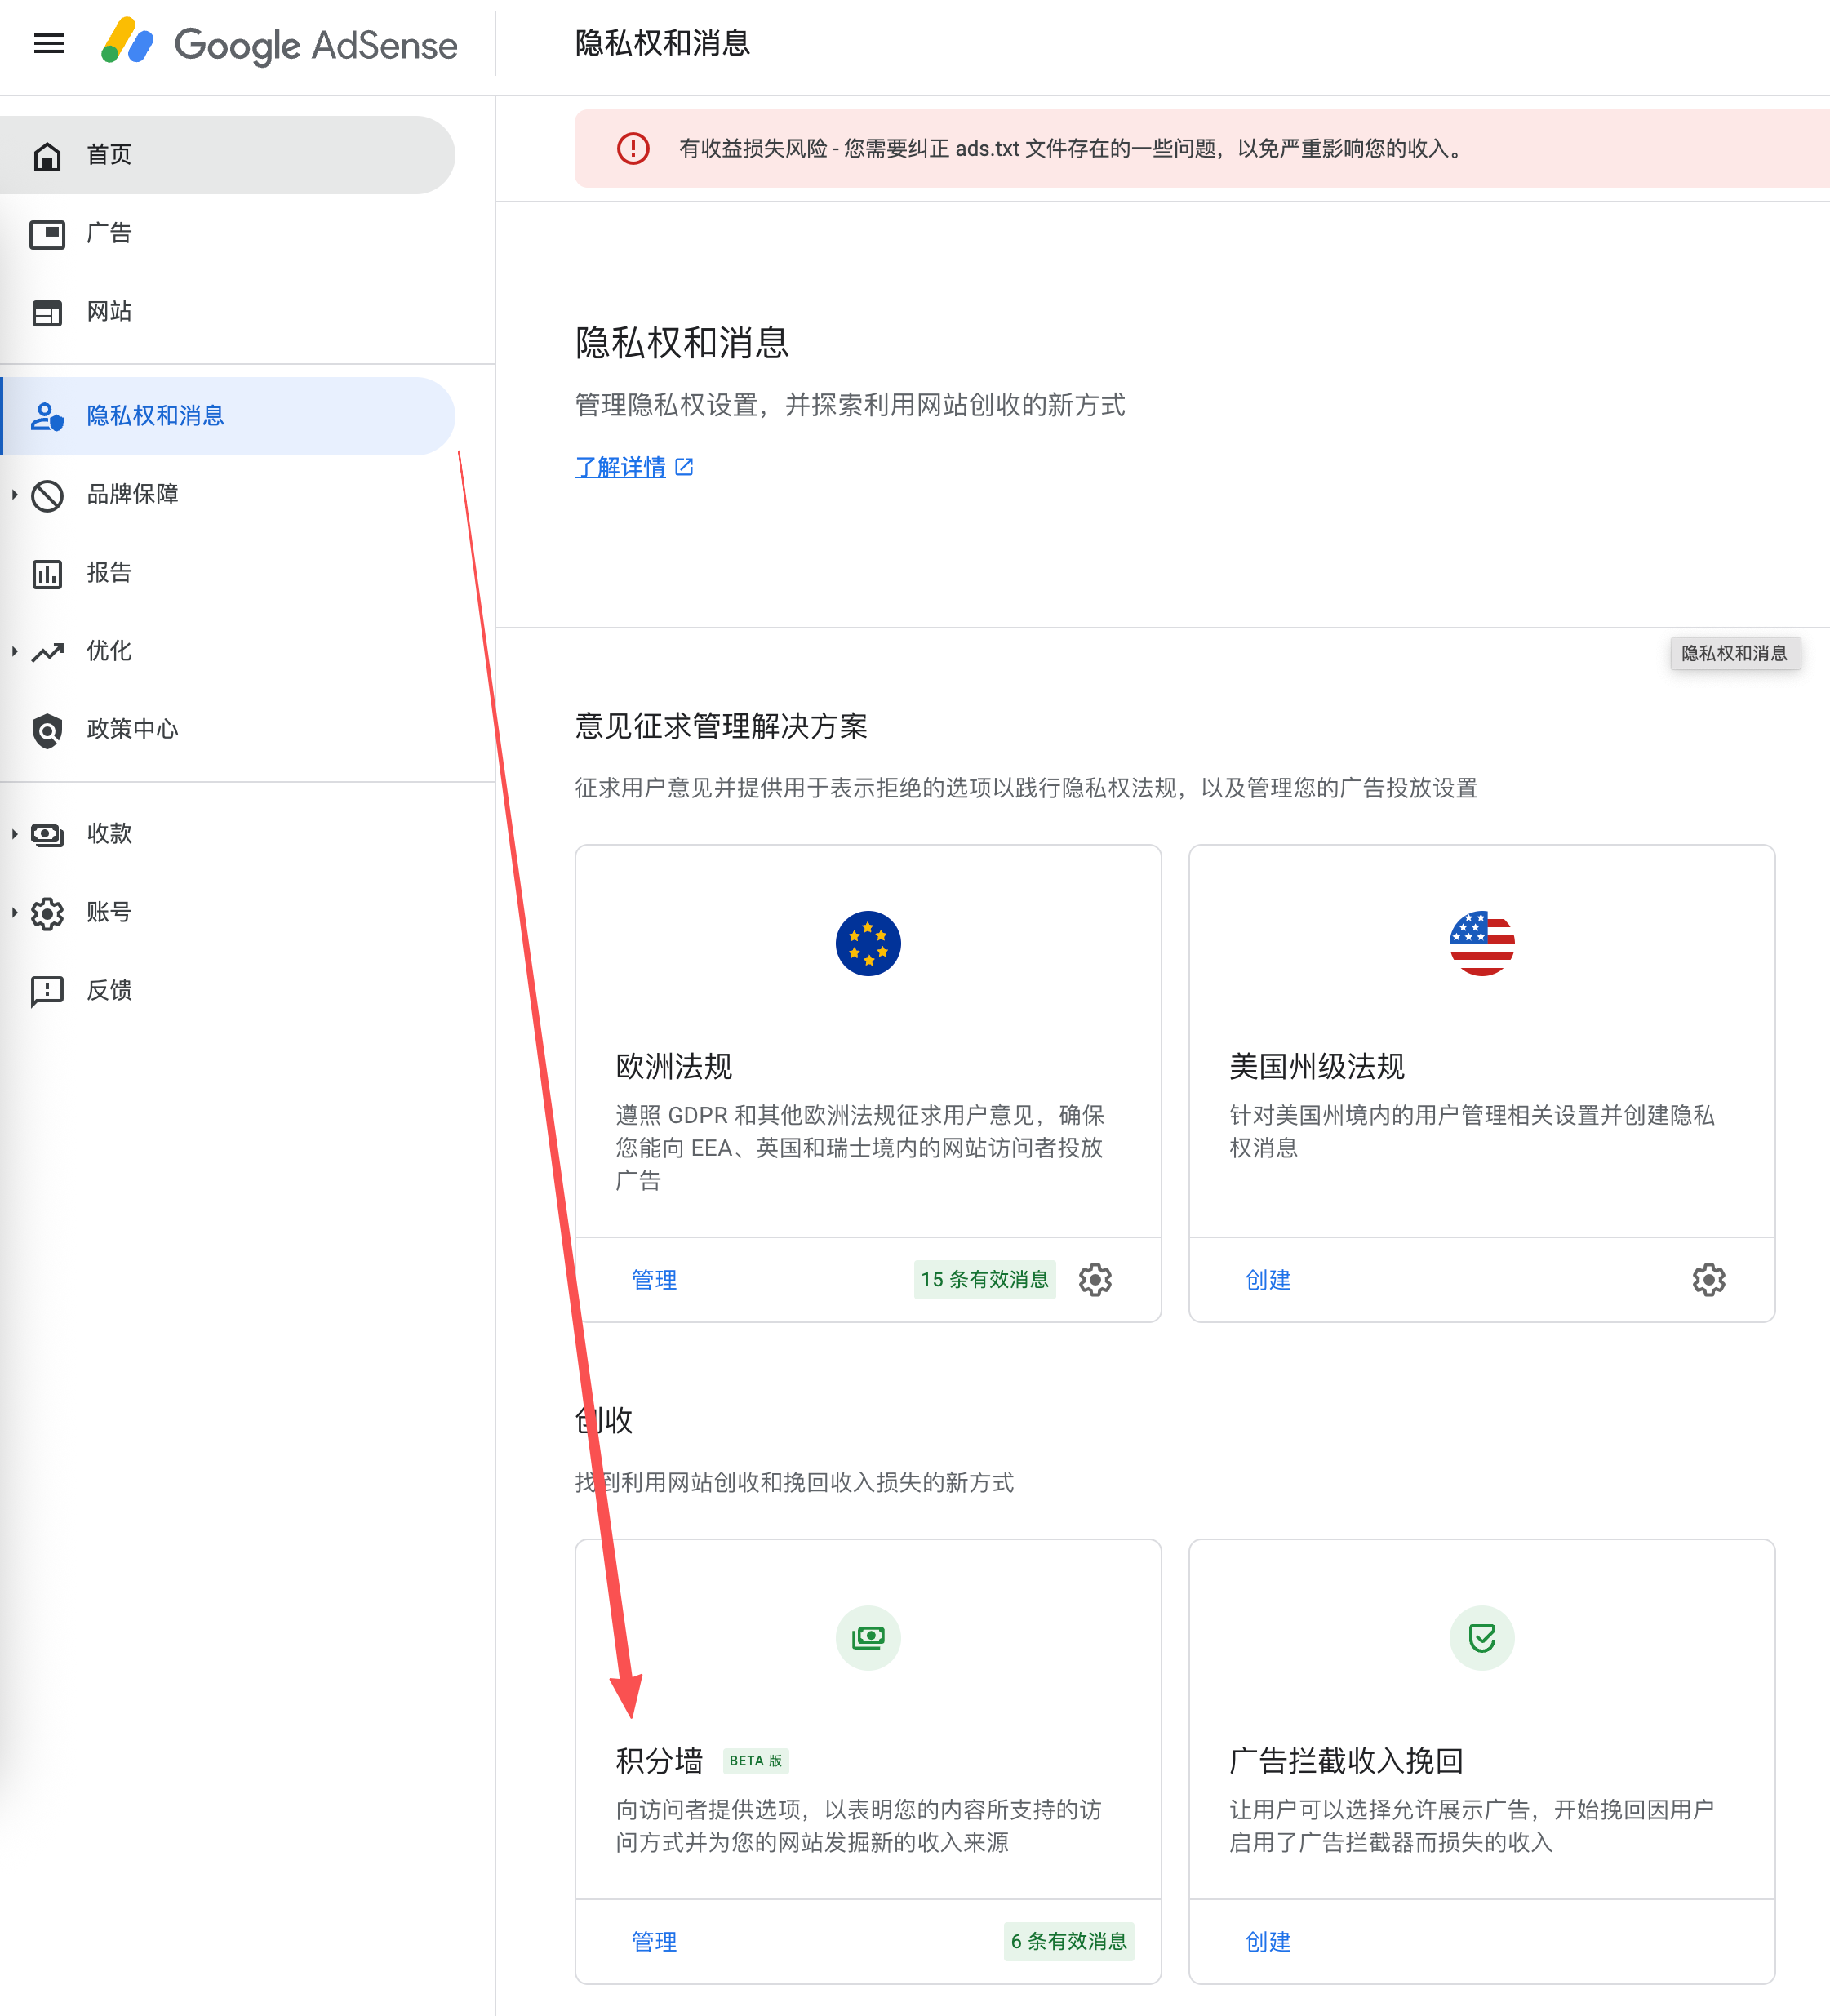Click the 反馈 feedback icon
This screenshot has height=2016, width=1830.
pos(47,991)
